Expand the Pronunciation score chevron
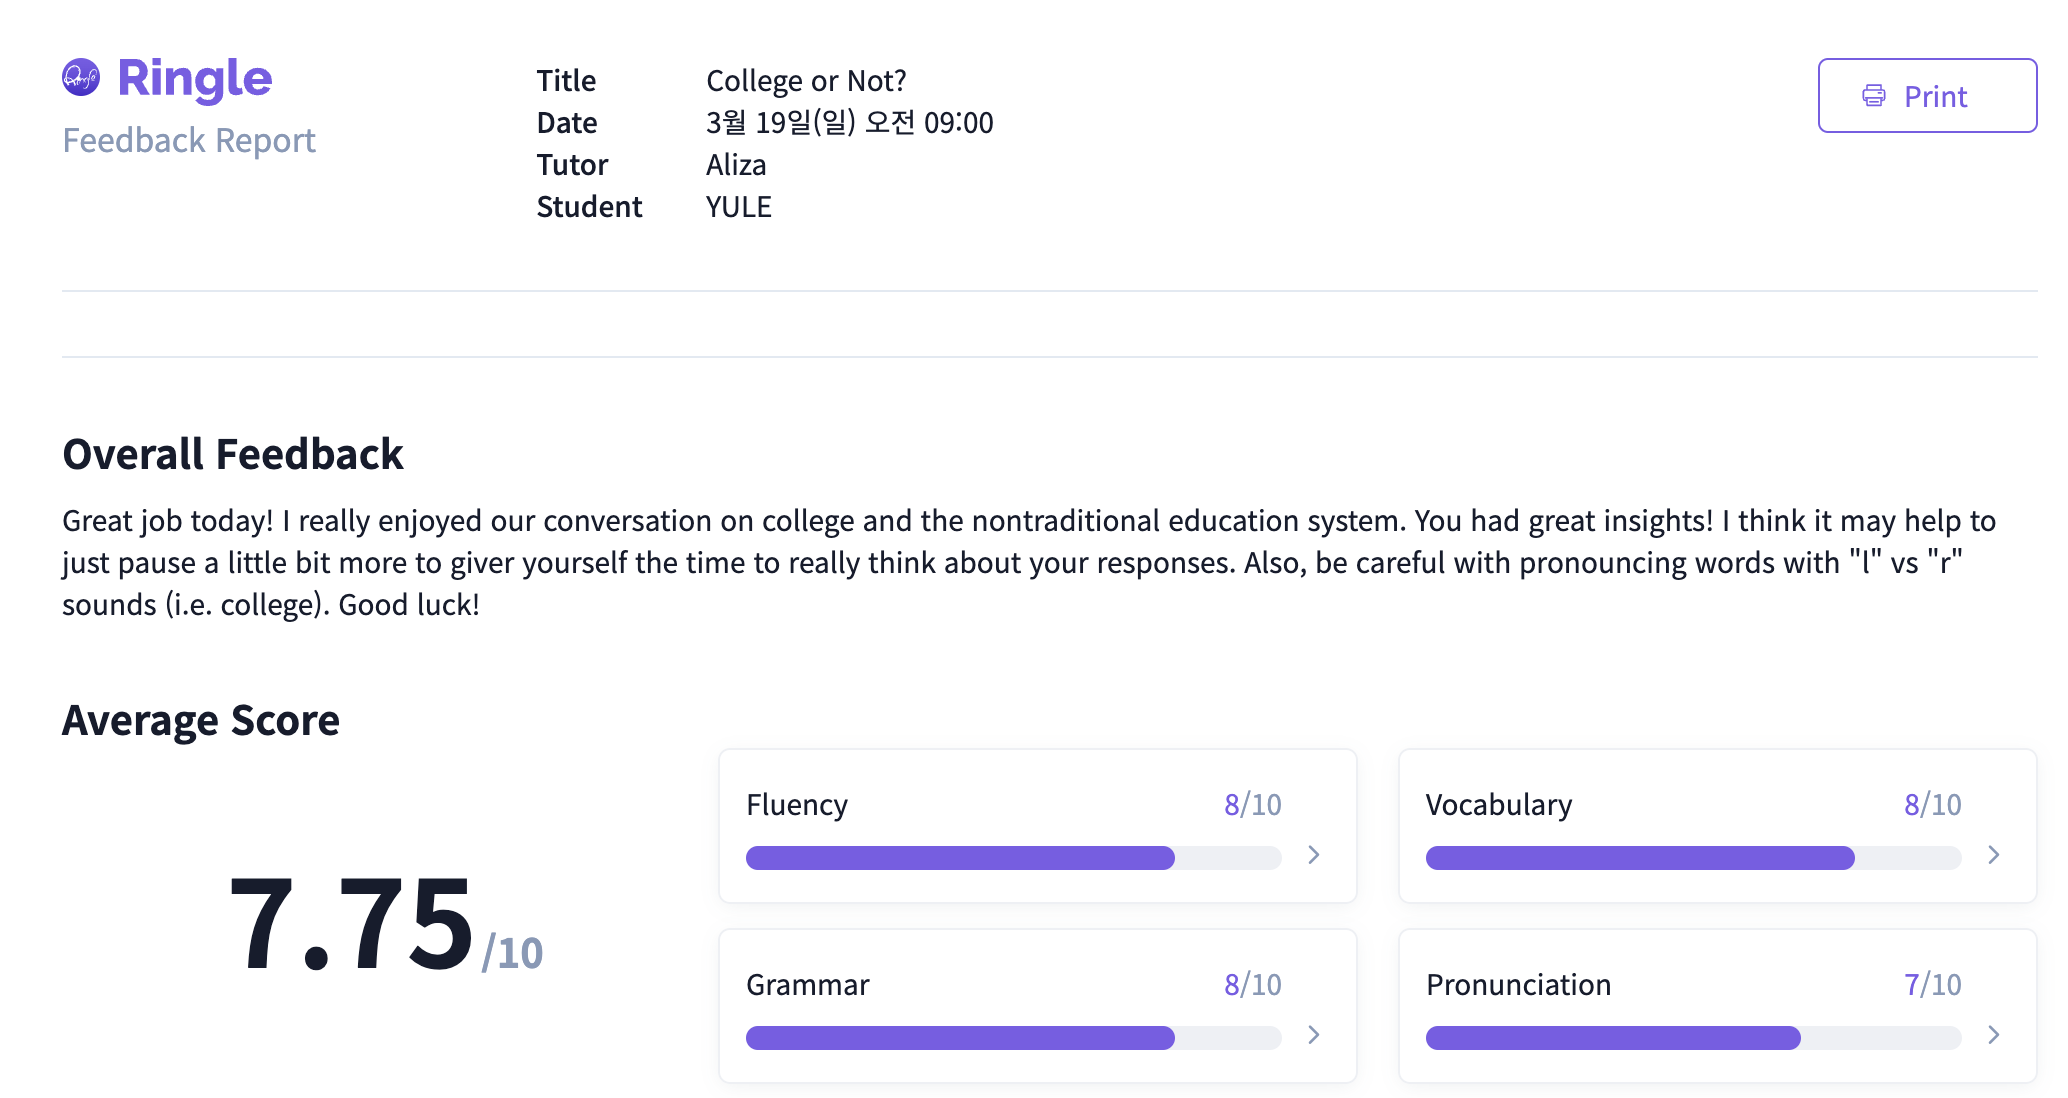 click(x=1993, y=1034)
